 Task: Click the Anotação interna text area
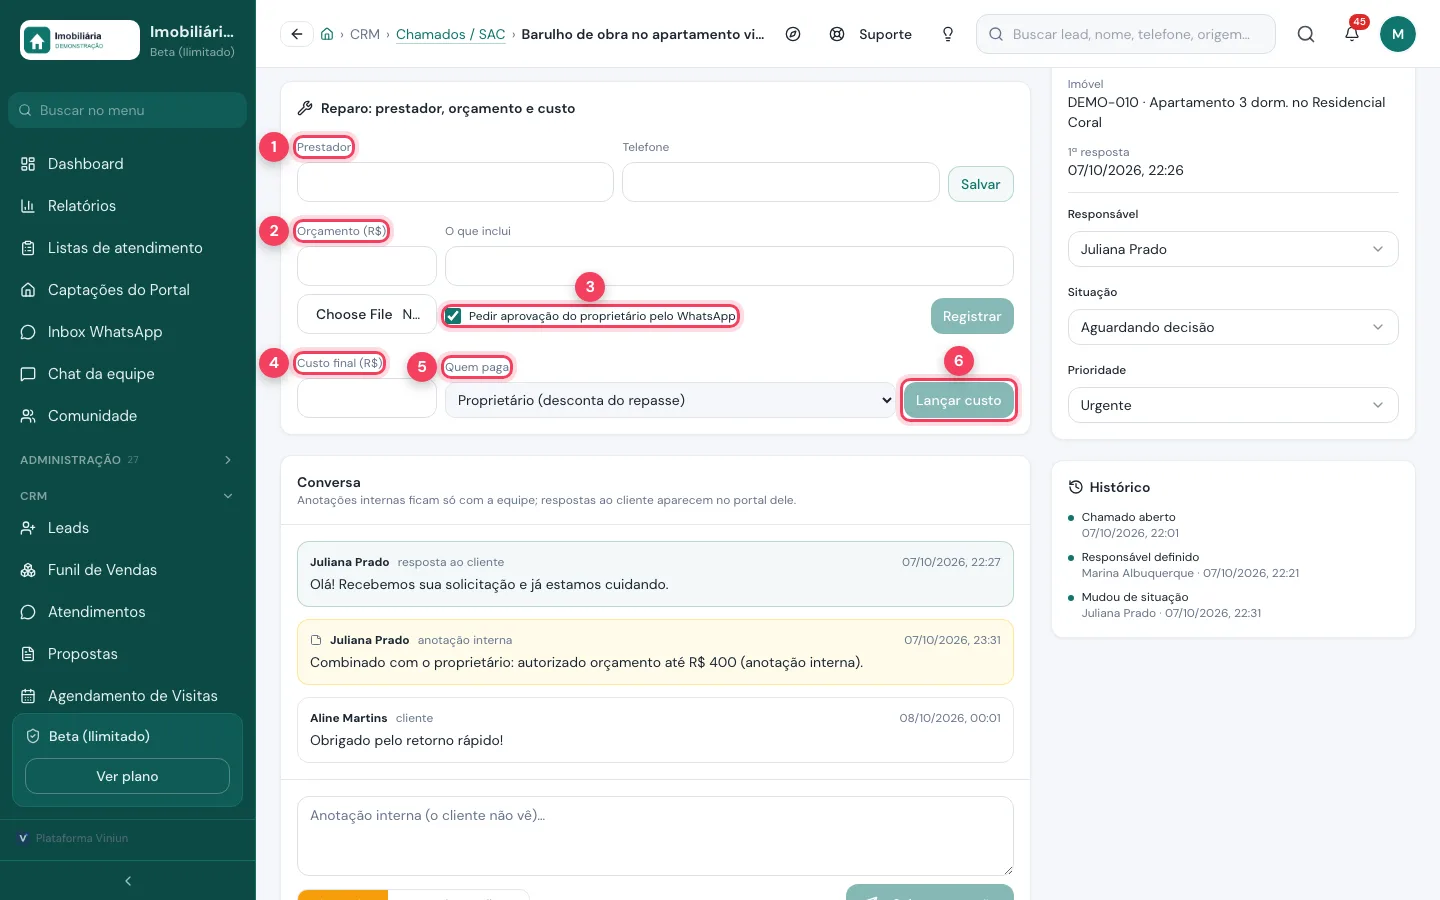[x=655, y=836]
